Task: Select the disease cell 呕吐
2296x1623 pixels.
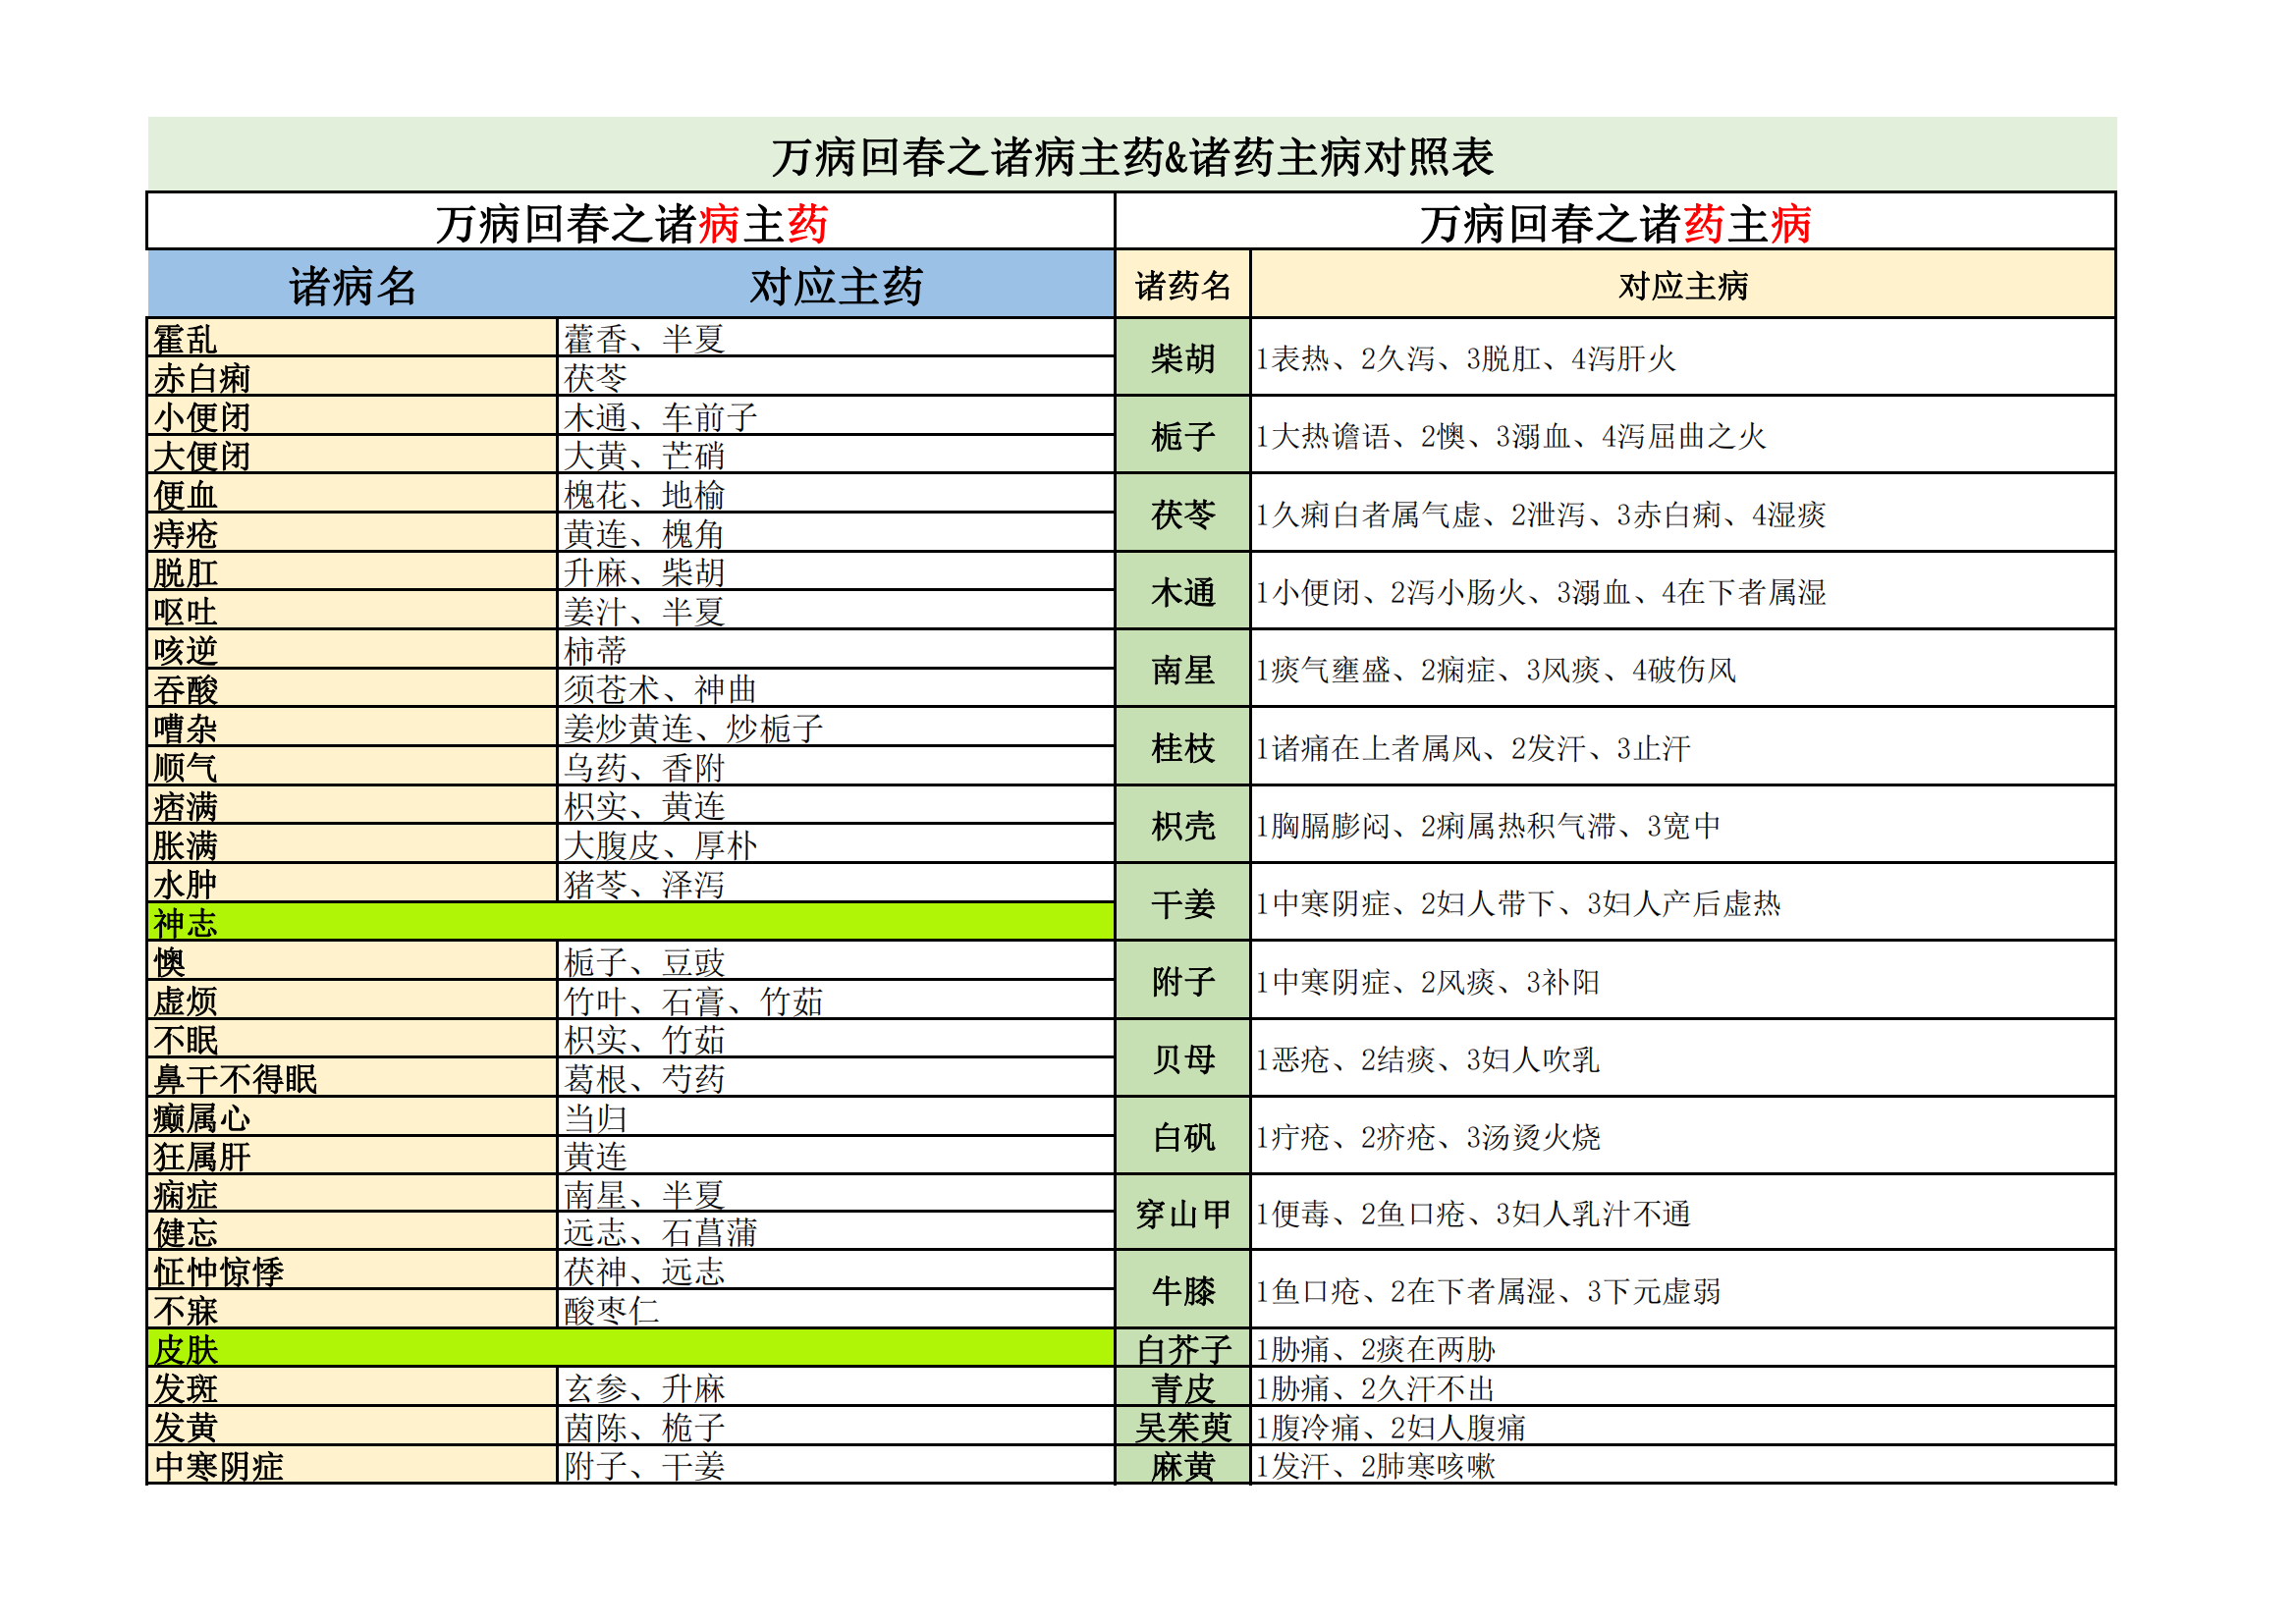Action: [x=352, y=611]
